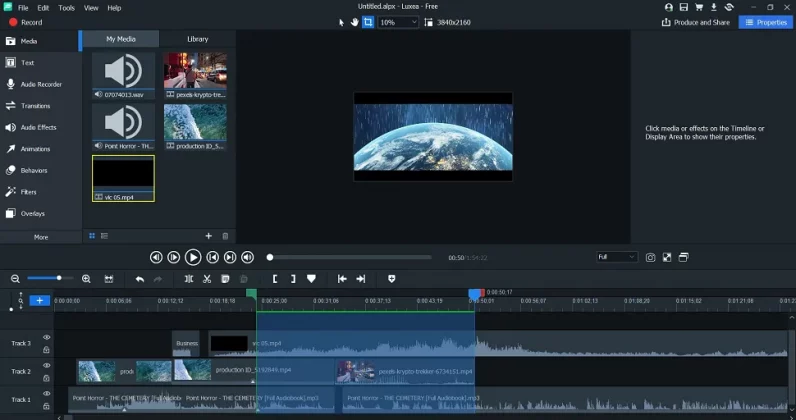Click the timeline zoom slider handle
796x420 pixels.
pos(59,278)
